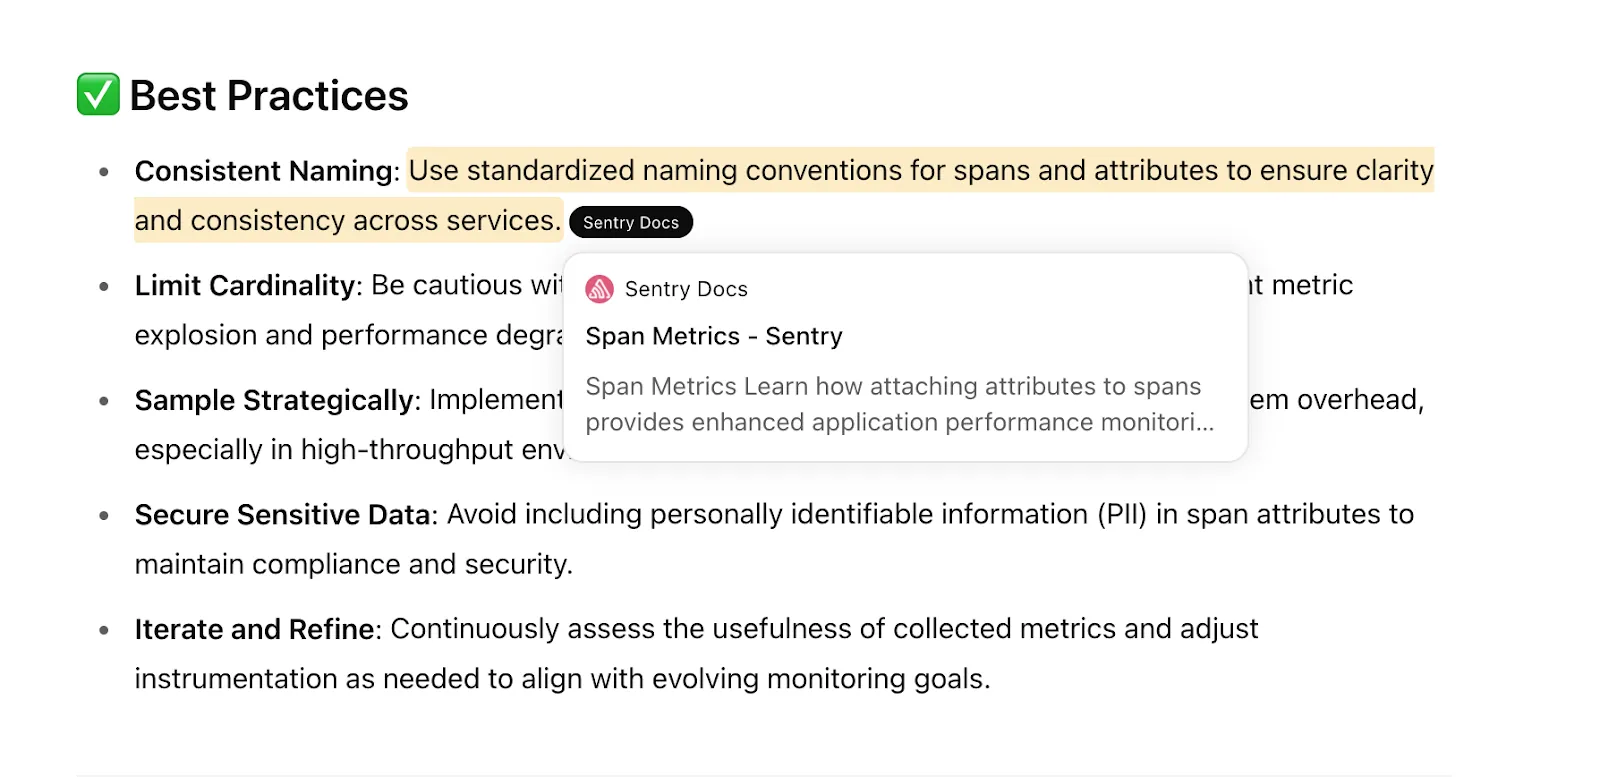
Task: Click the bold 'Secure Sensitive Data' label
Action: click(283, 515)
